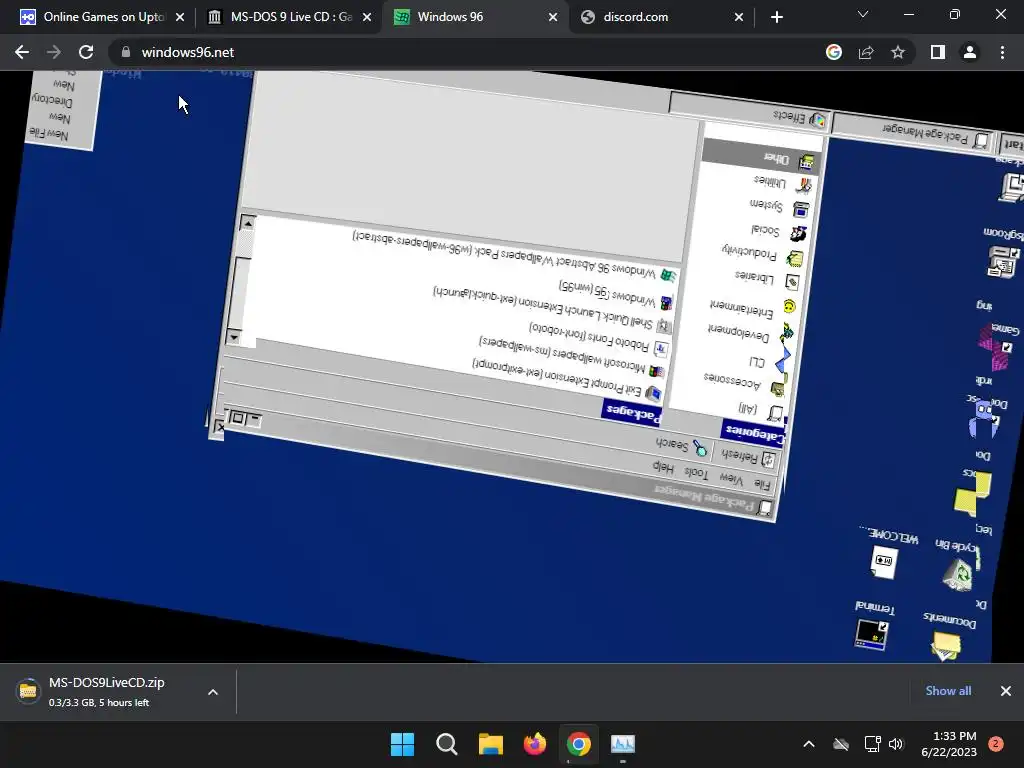Open the Documents folder desktop icon
Viewport: 1024px width, 768px height.
click(948, 636)
